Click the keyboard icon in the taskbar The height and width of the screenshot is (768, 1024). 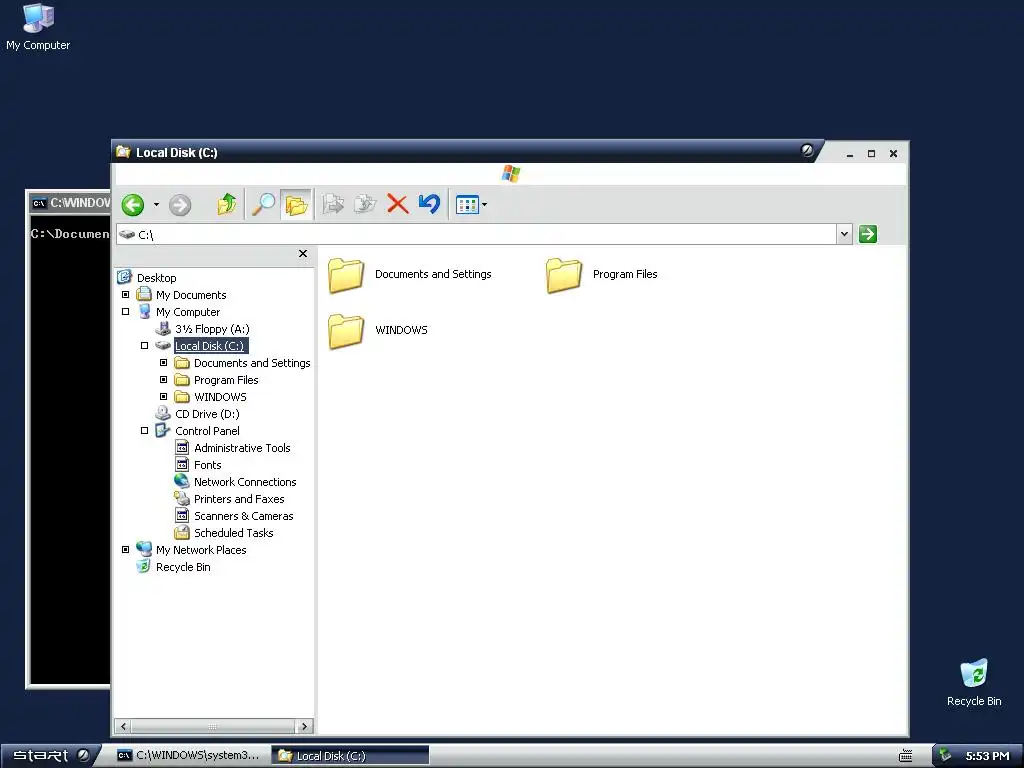tap(905, 756)
